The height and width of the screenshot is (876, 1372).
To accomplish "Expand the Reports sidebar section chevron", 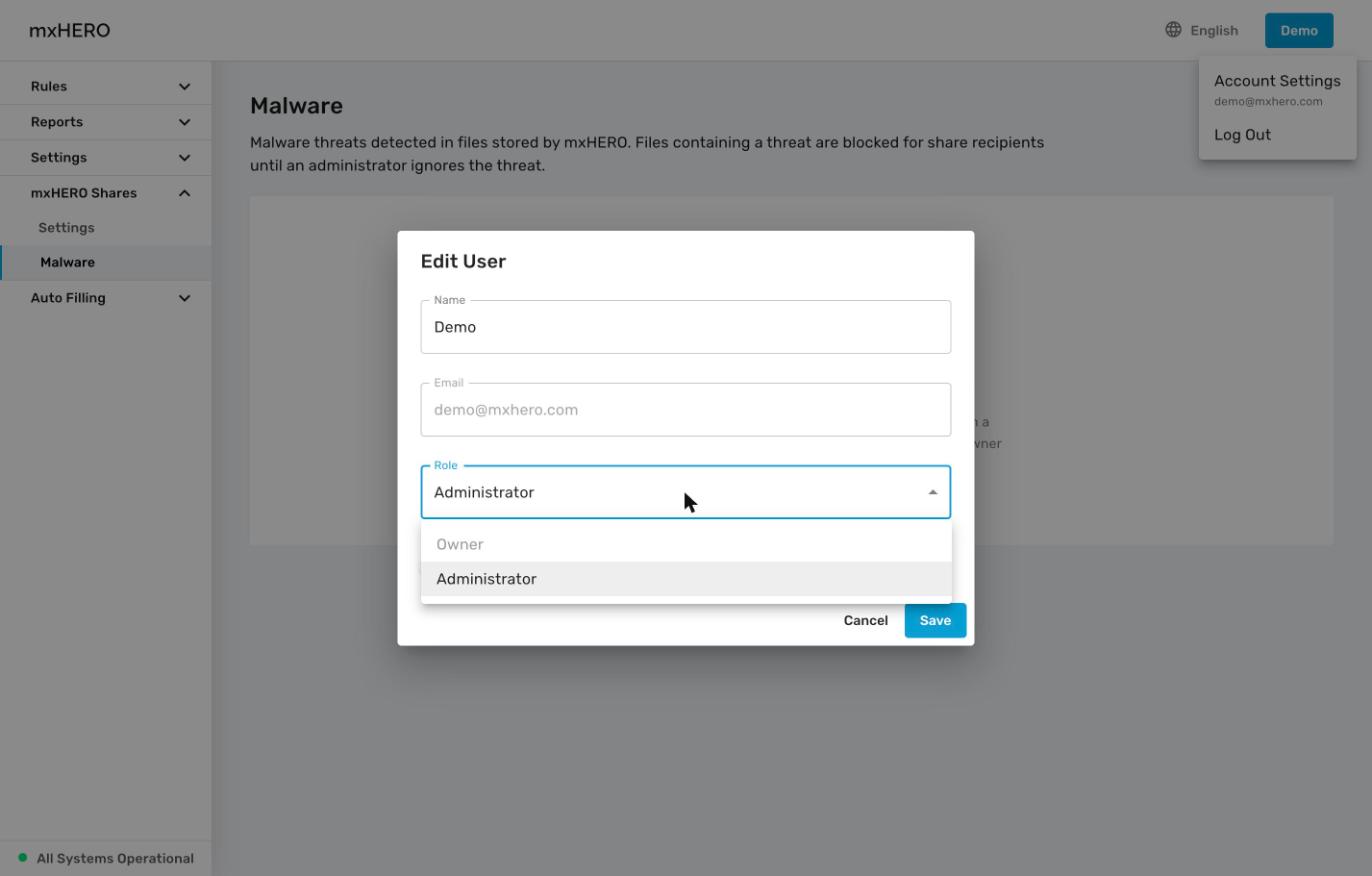I will coord(184,122).
